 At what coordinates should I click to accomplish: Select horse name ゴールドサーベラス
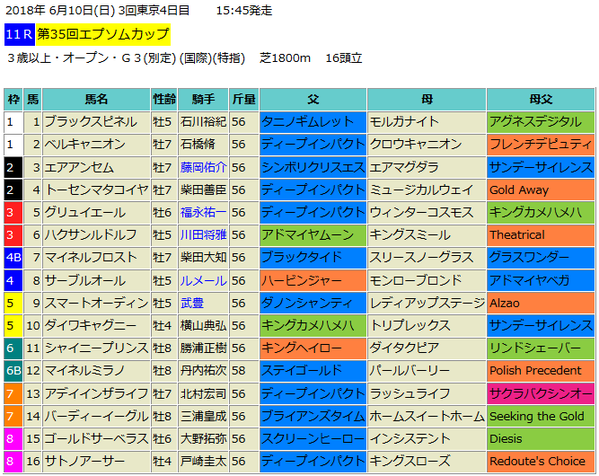96,439
